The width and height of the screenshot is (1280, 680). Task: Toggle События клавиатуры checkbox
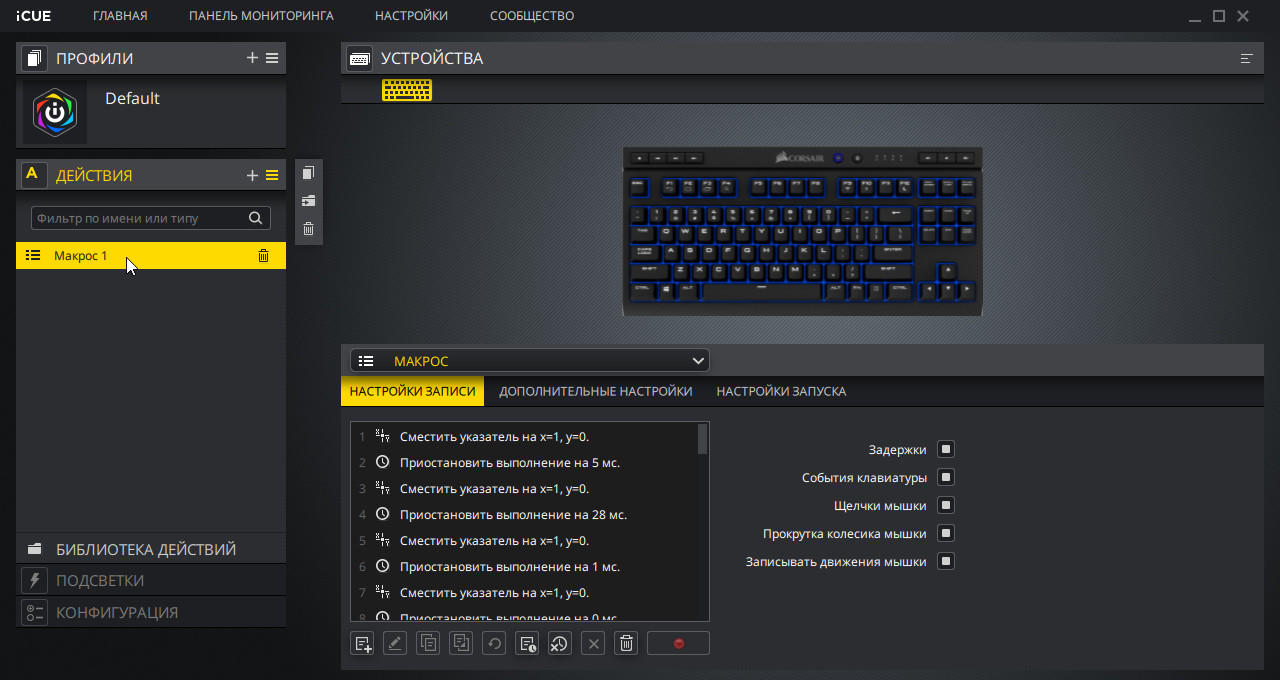coord(945,478)
